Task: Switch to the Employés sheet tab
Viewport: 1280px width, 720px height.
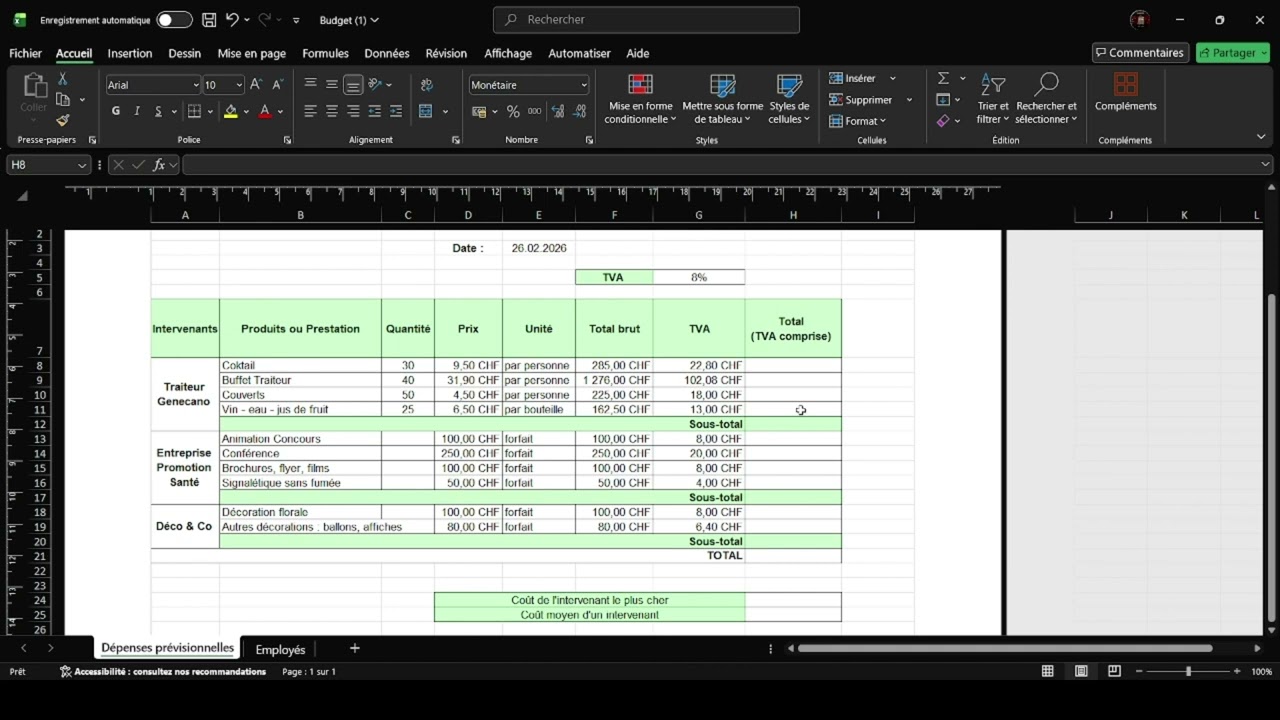Action: pyautogui.click(x=280, y=650)
